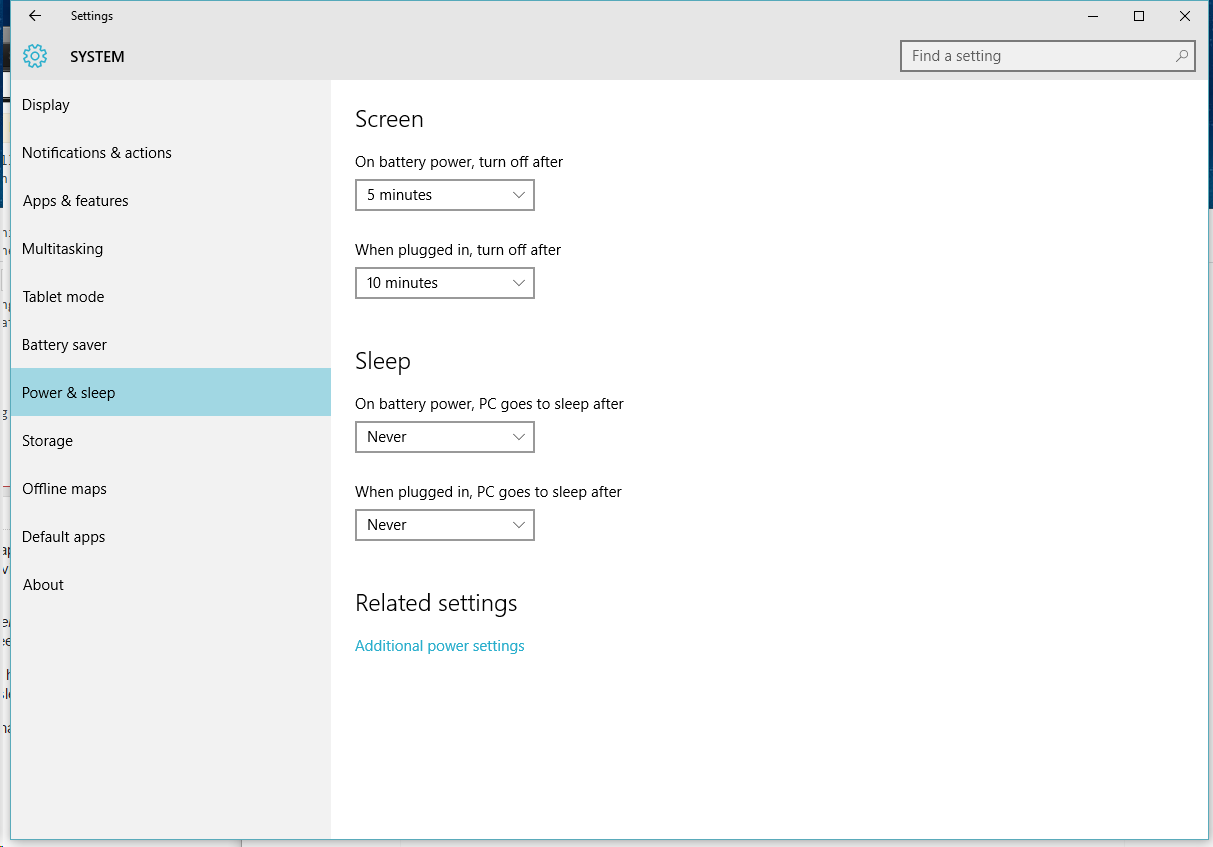Viewport: 1213px width, 847px height.
Task: Select Storage in the sidebar
Action: [47, 440]
